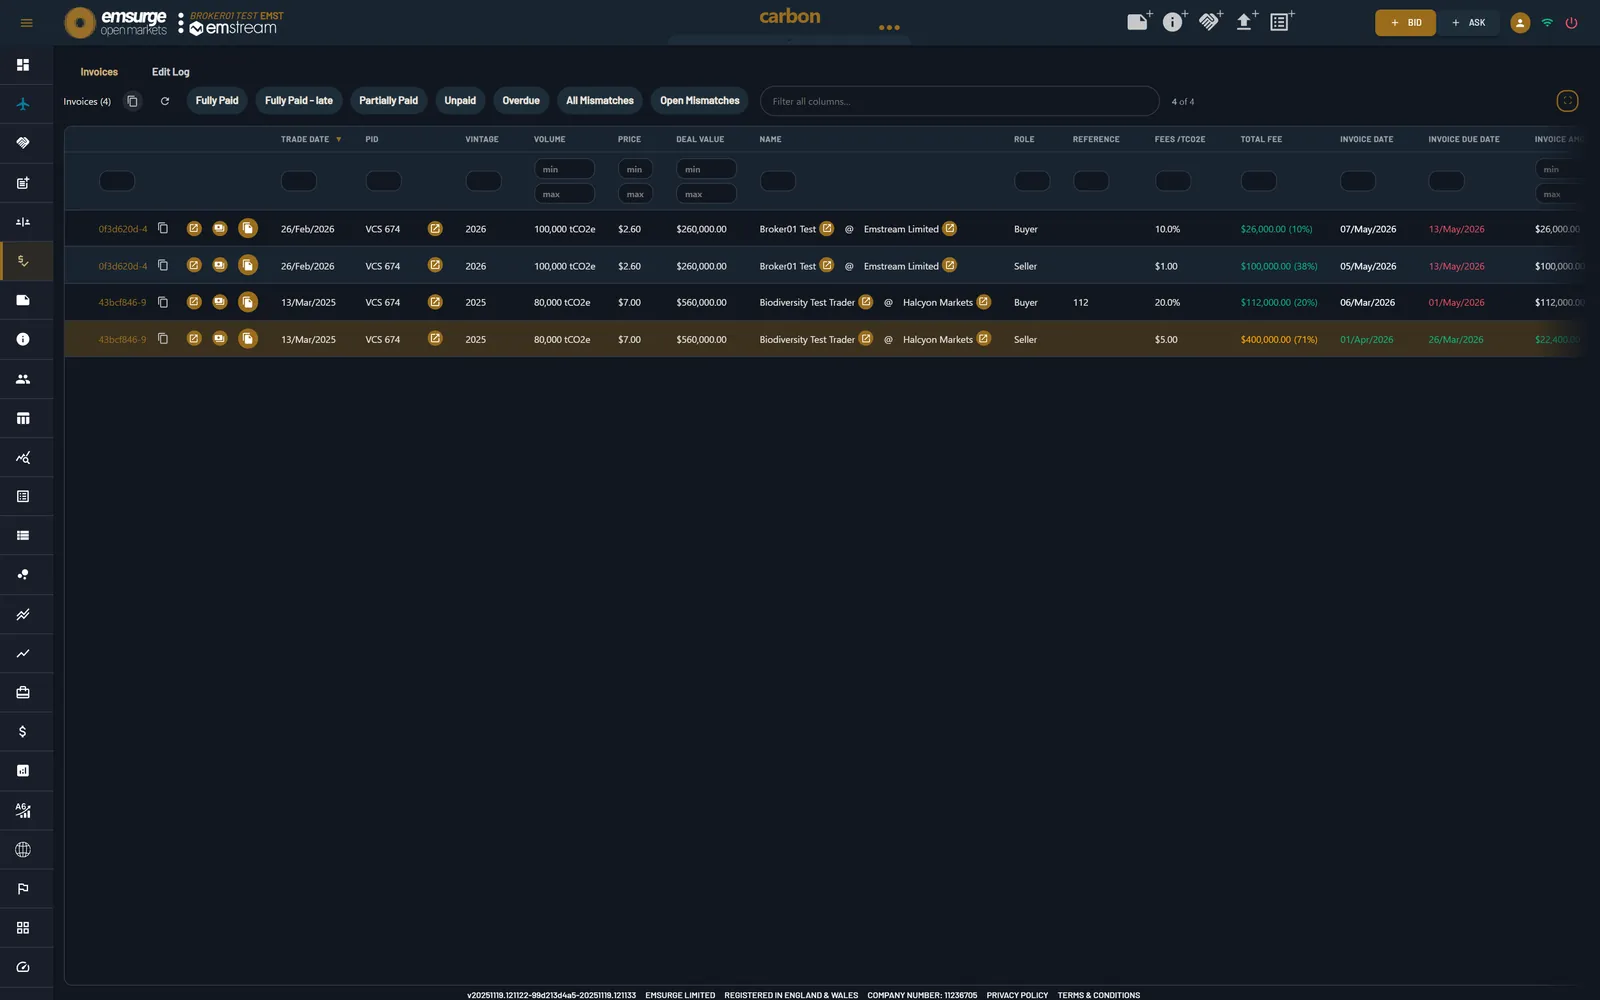Open the user profile avatar icon
The image size is (1600, 1000).
click(1520, 23)
